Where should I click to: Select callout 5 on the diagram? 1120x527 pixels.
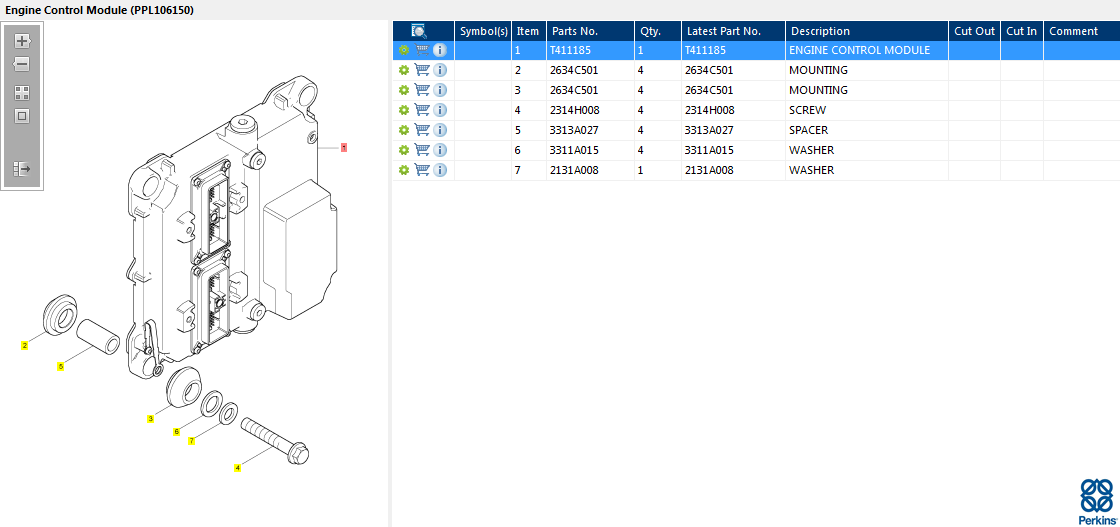pos(61,366)
